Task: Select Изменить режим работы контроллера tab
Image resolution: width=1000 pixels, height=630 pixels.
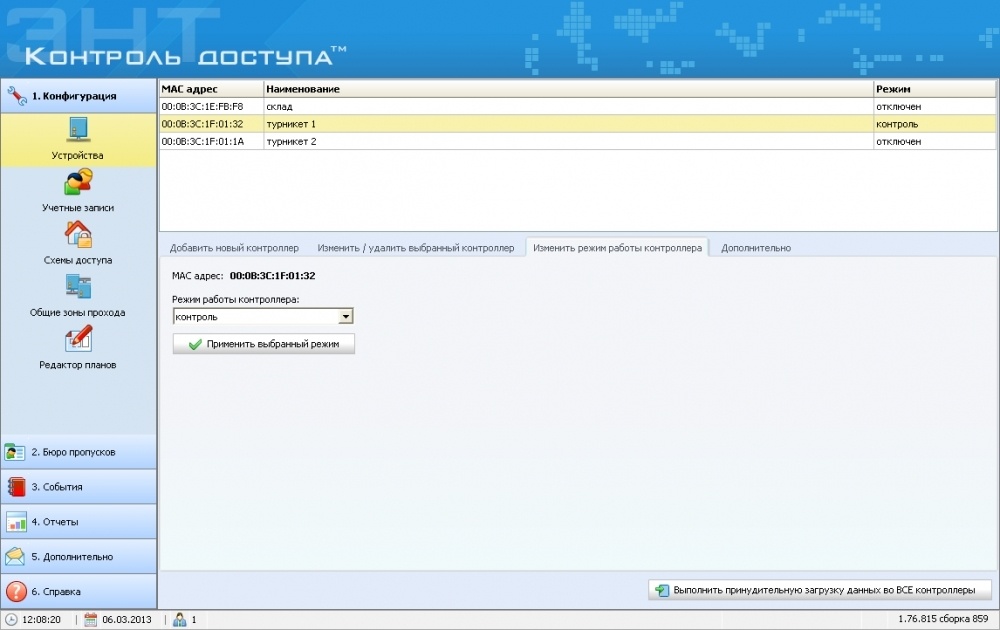Action: click(617, 248)
